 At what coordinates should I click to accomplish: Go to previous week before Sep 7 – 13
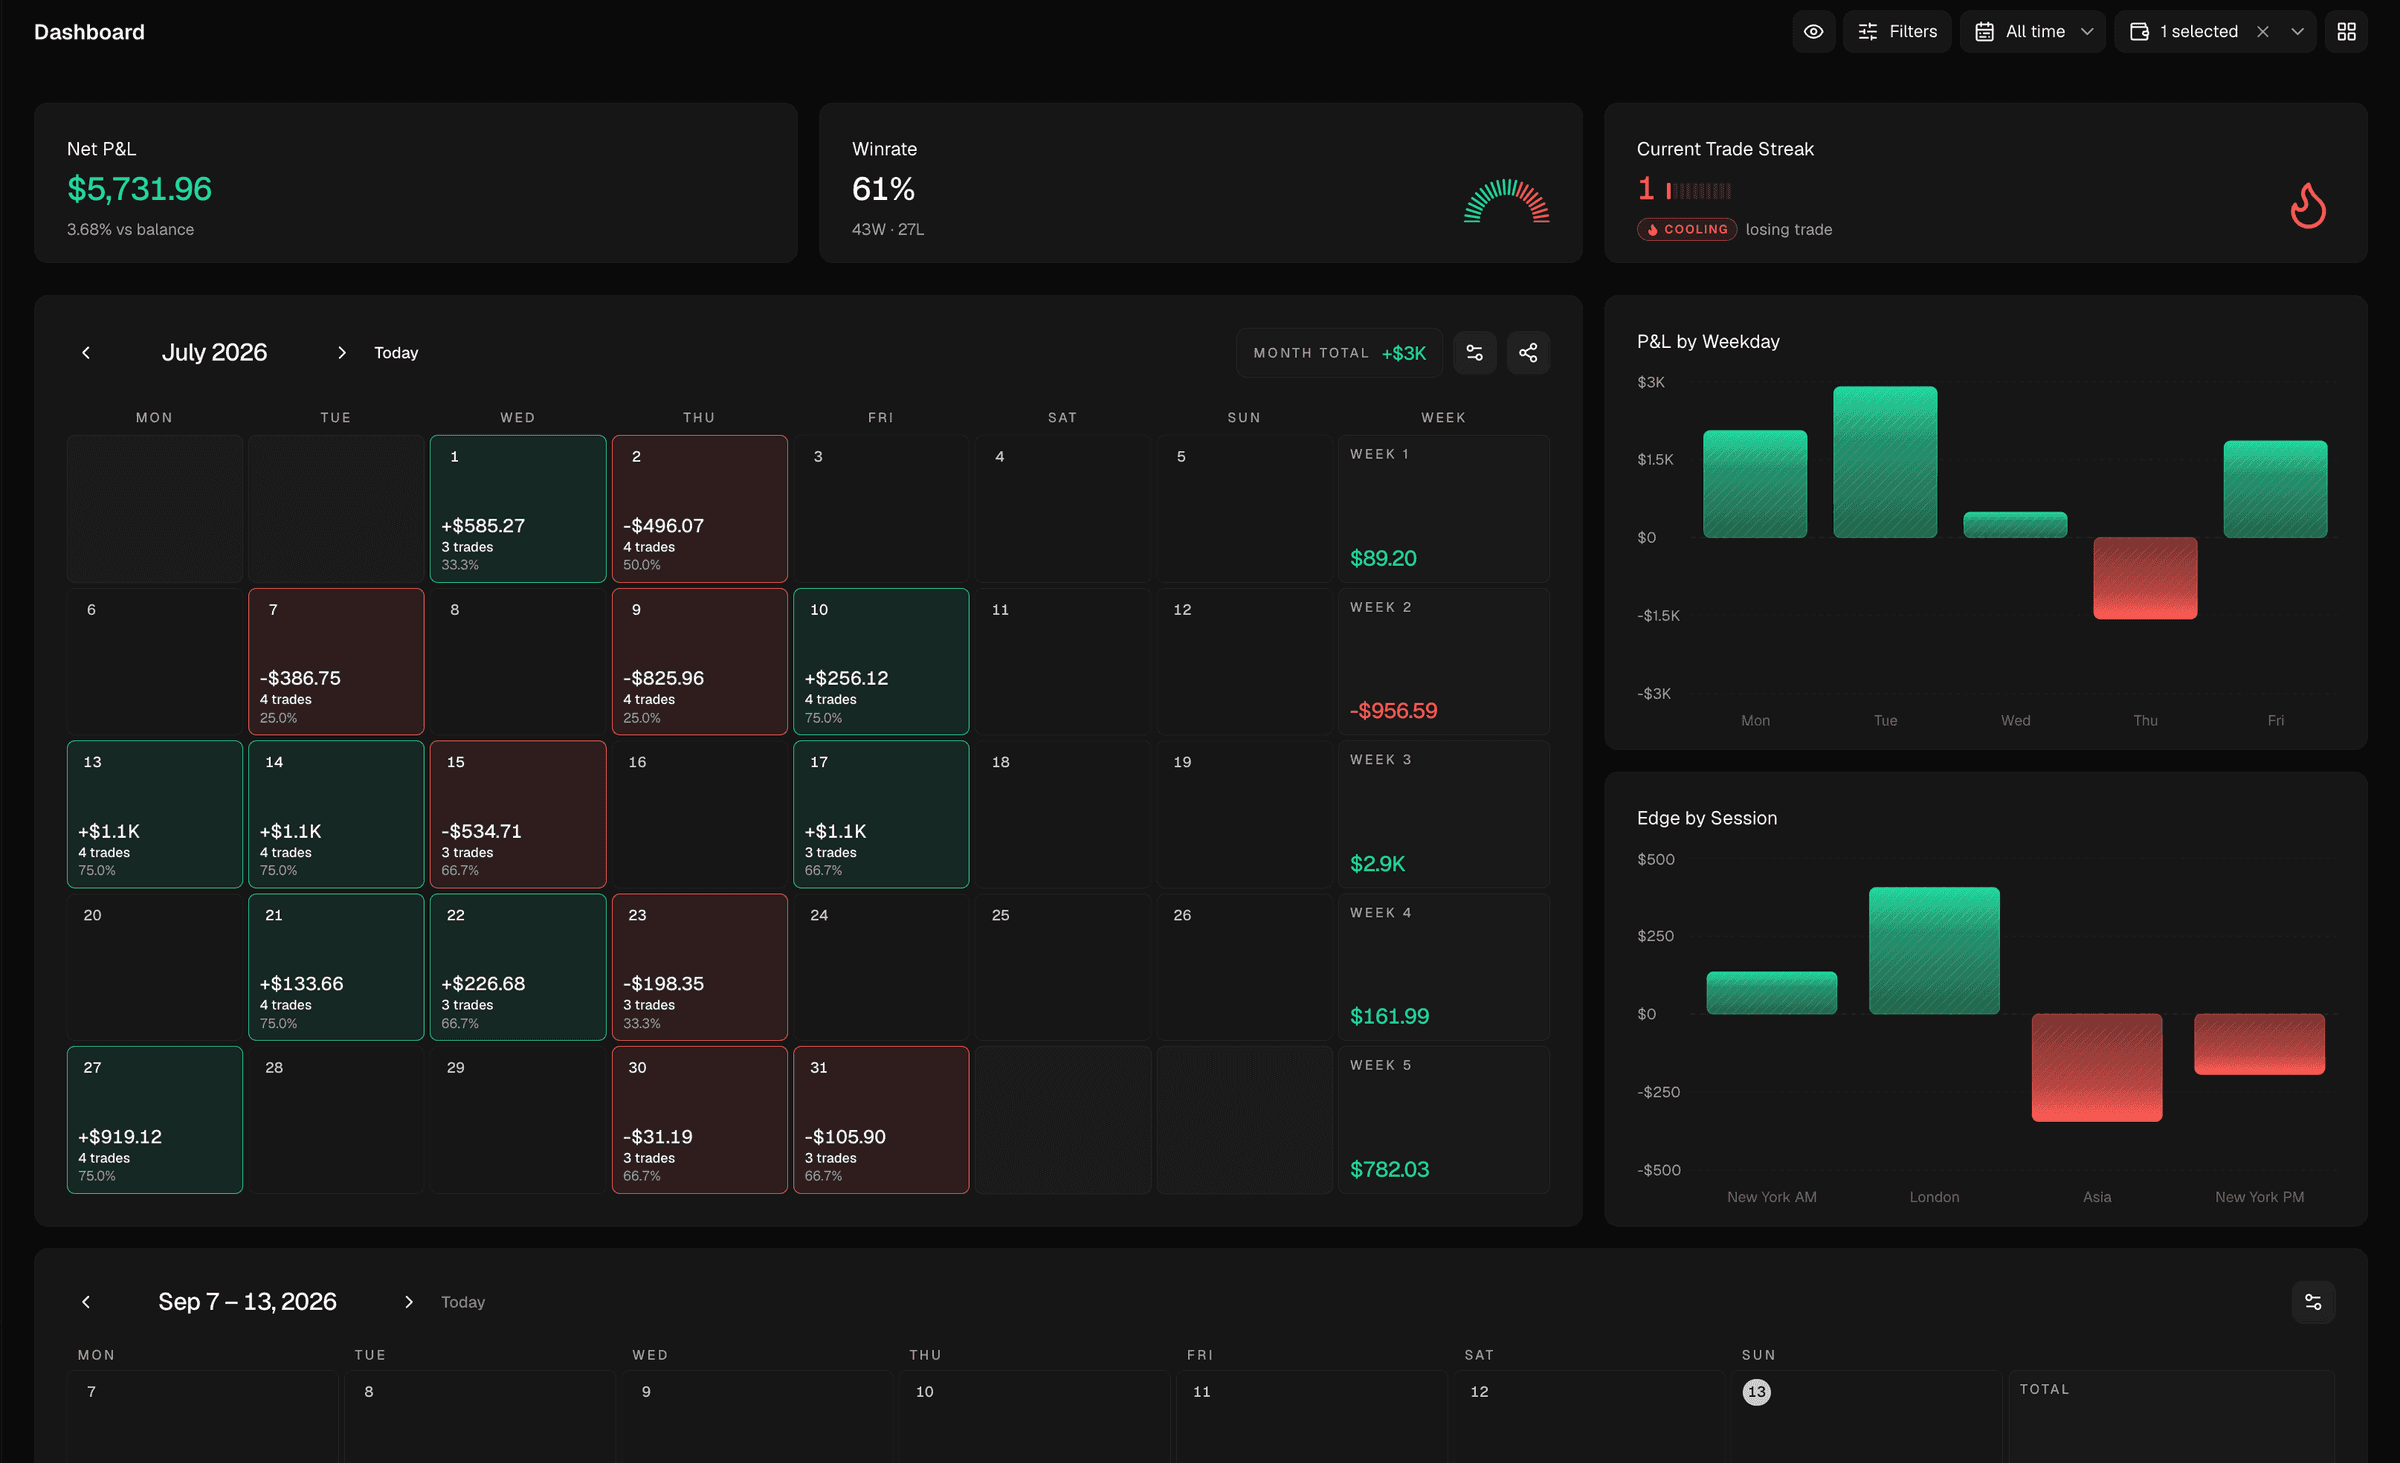[86, 1301]
